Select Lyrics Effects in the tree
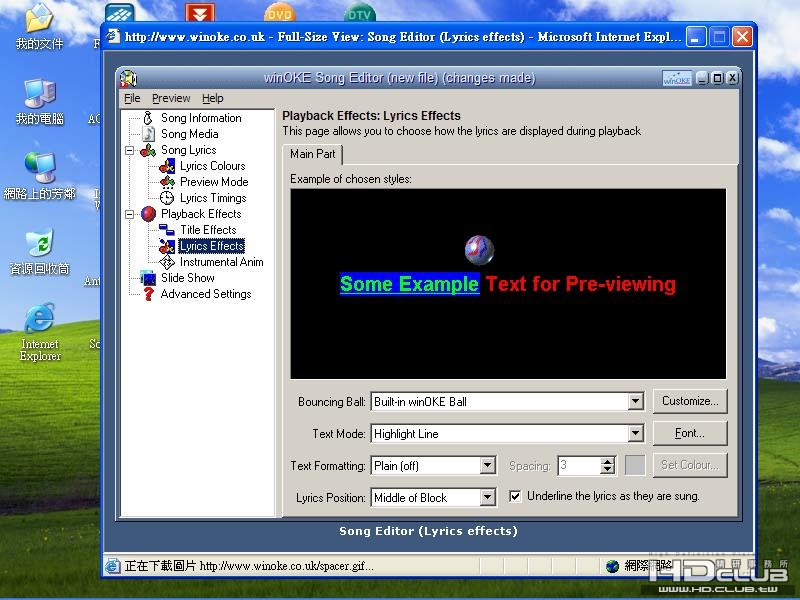Viewport: 800px width, 600px height. point(211,246)
